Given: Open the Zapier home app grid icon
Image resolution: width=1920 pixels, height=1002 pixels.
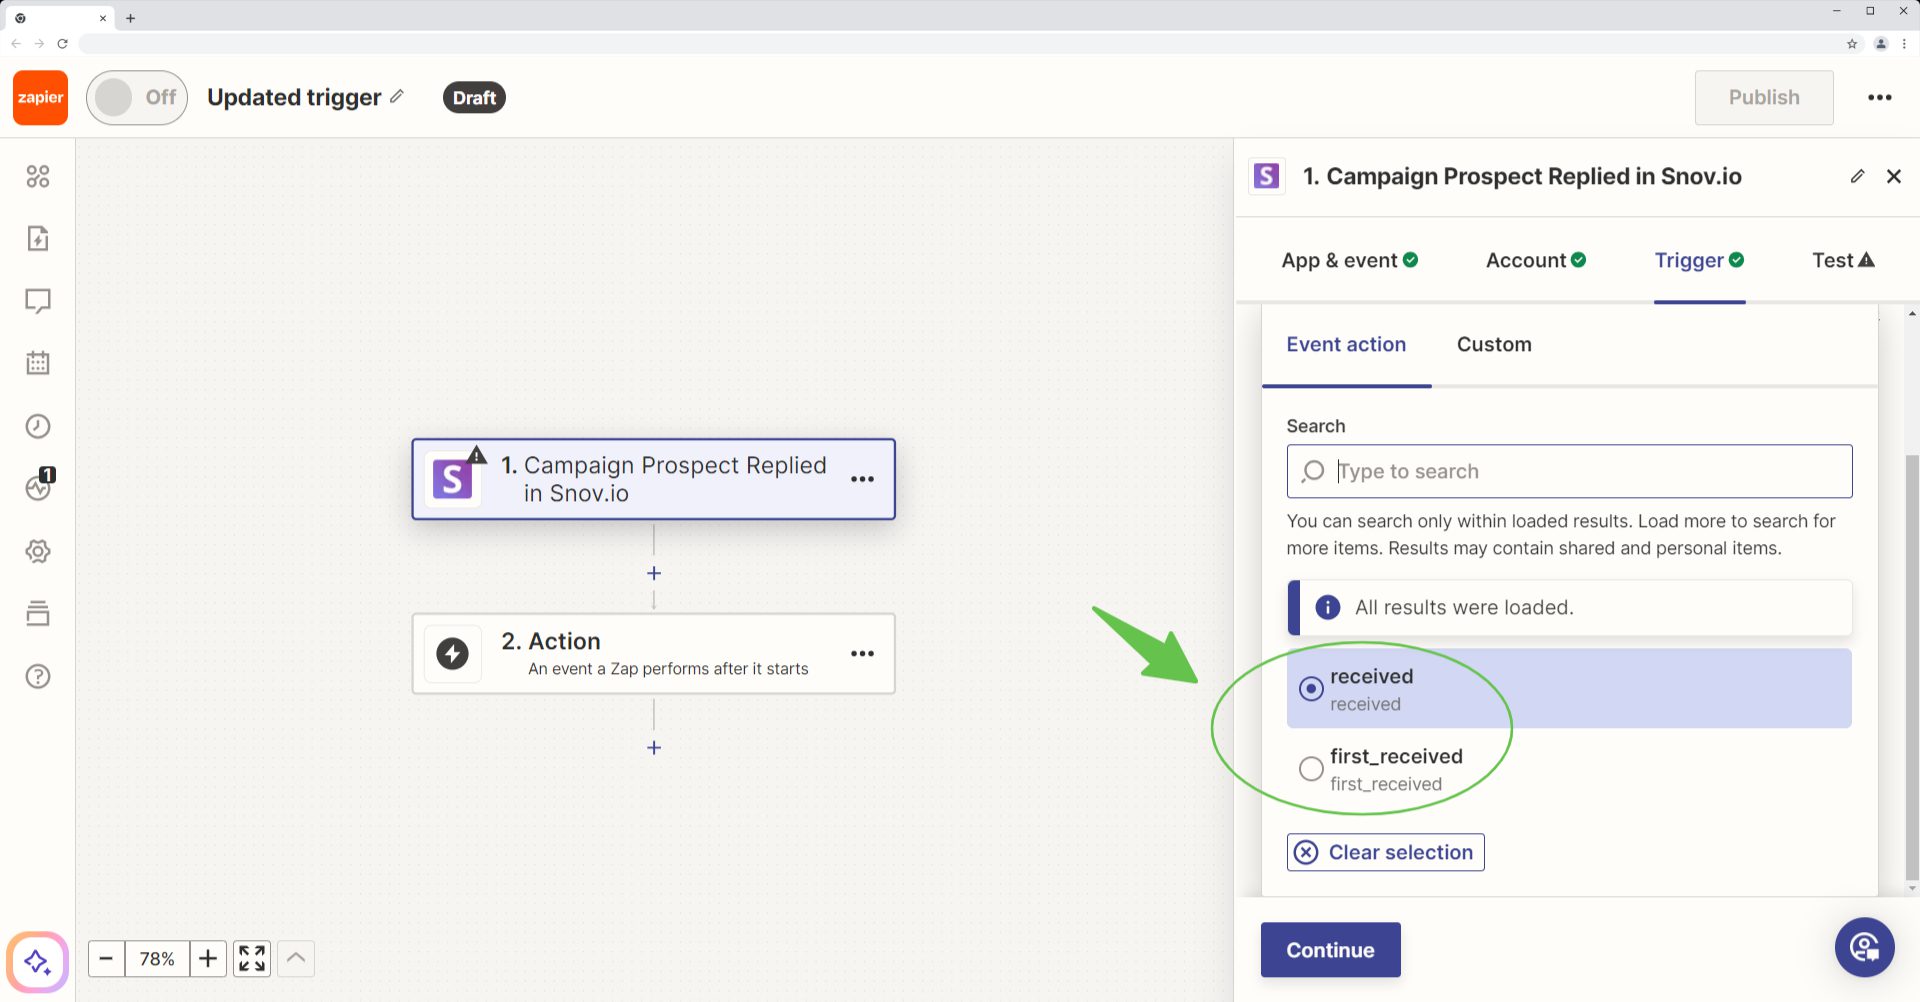Looking at the screenshot, I should [38, 176].
